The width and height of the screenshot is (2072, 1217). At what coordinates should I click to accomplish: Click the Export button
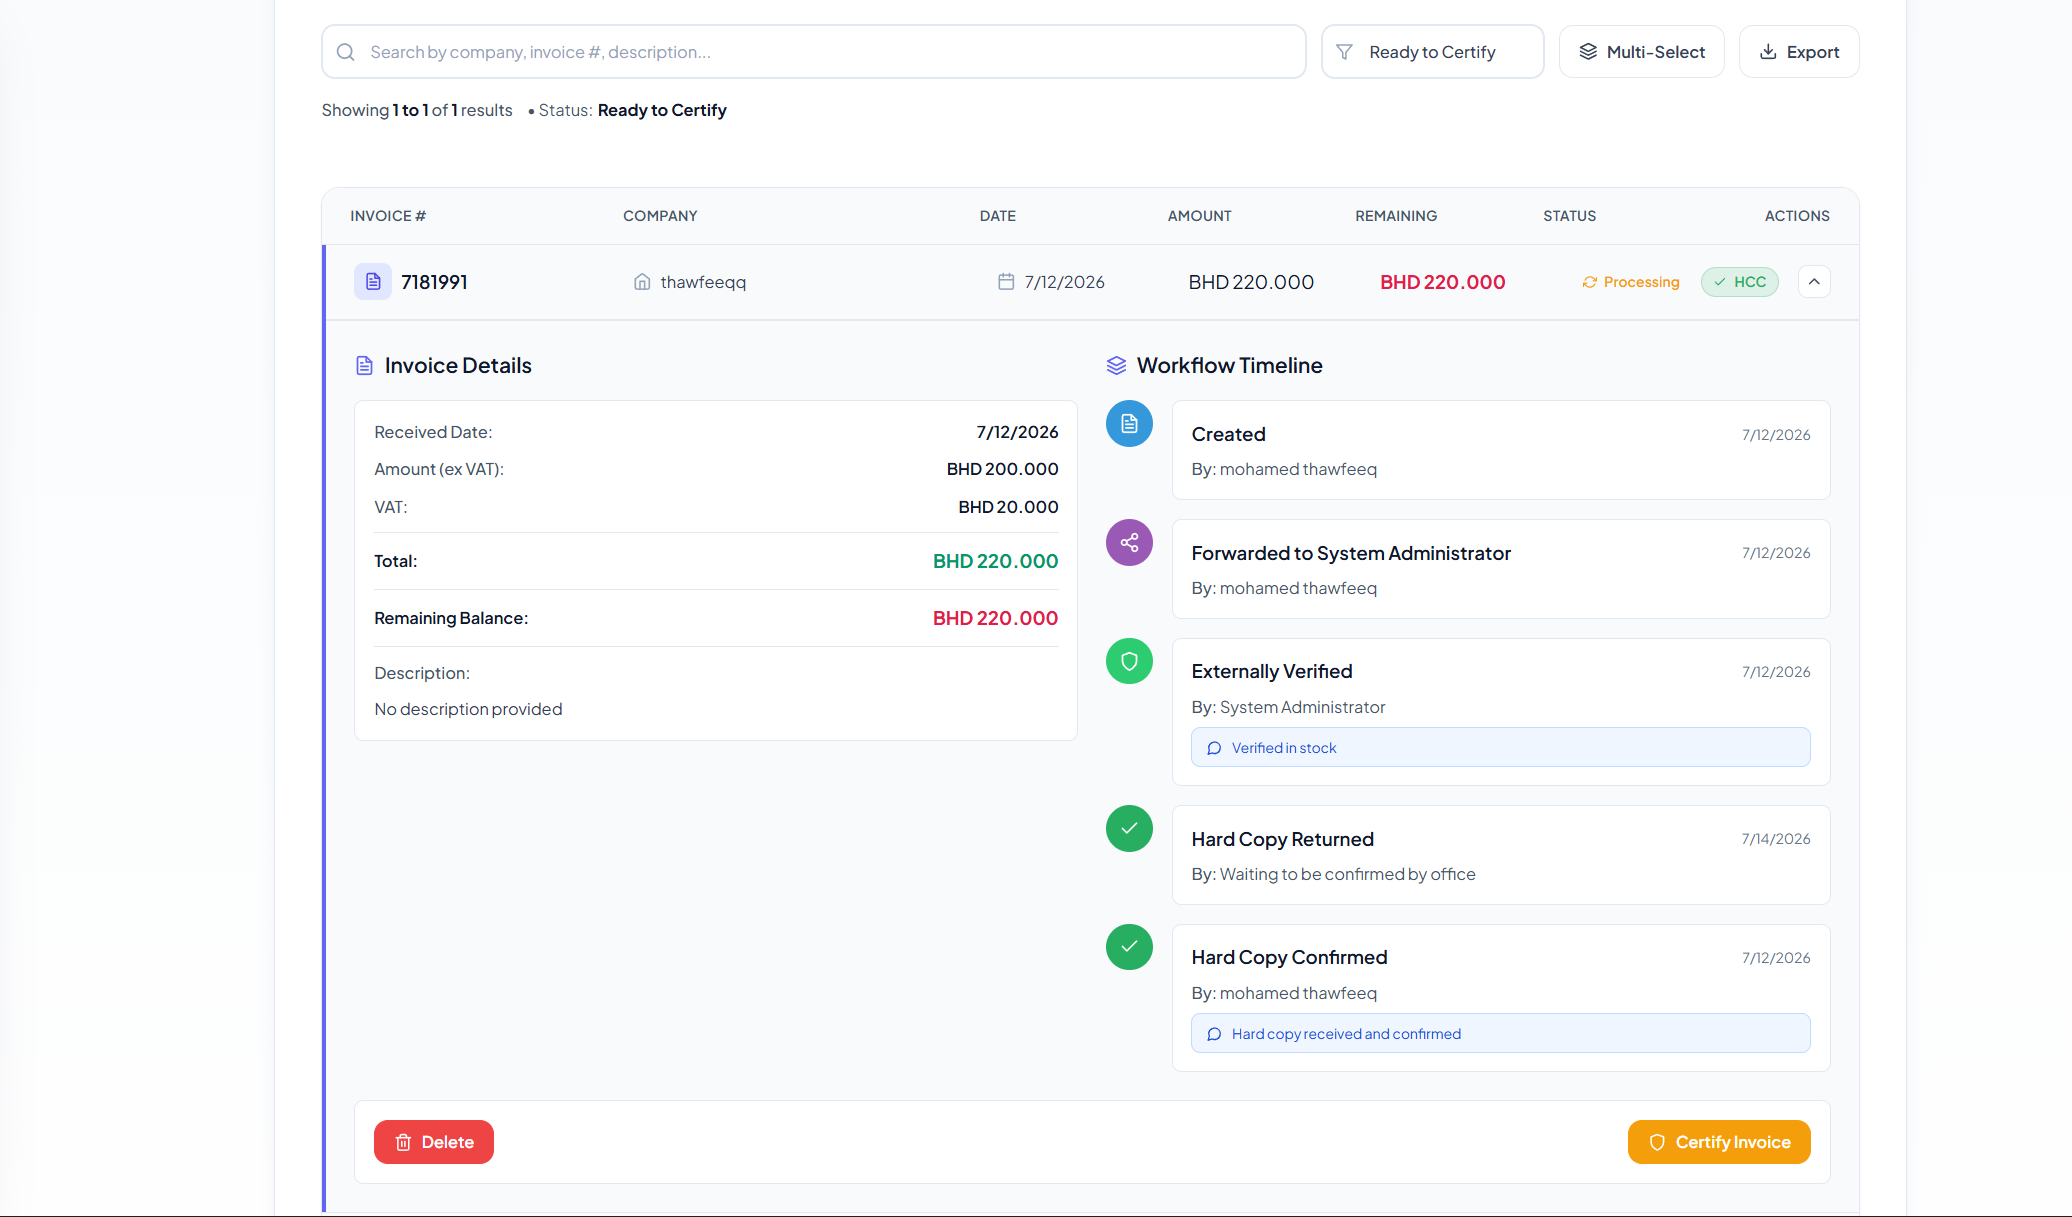pyautogui.click(x=1799, y=52)
